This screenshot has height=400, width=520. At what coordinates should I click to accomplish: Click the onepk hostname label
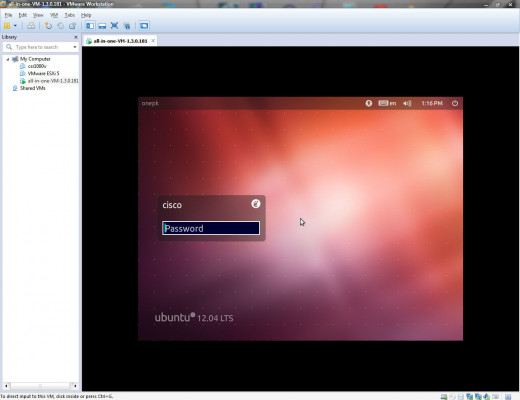pos(150,103)
